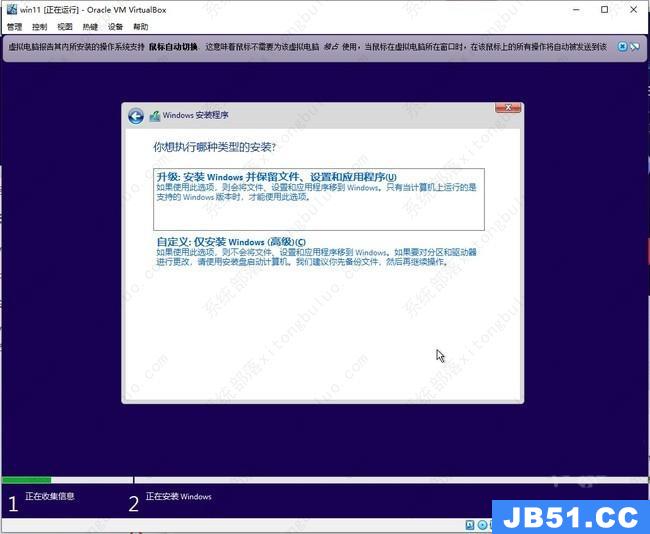This screenshot has height=534, width=650.
Task: Click the VirtualBox icon in title bar
Action: click(10, 9)
